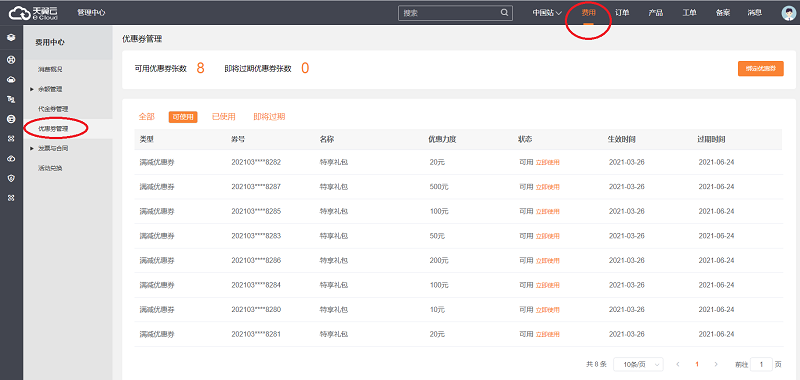The width and height of the screenshot is (800, 380).
Task: Go to next page arrow
Action: point(716,364)
